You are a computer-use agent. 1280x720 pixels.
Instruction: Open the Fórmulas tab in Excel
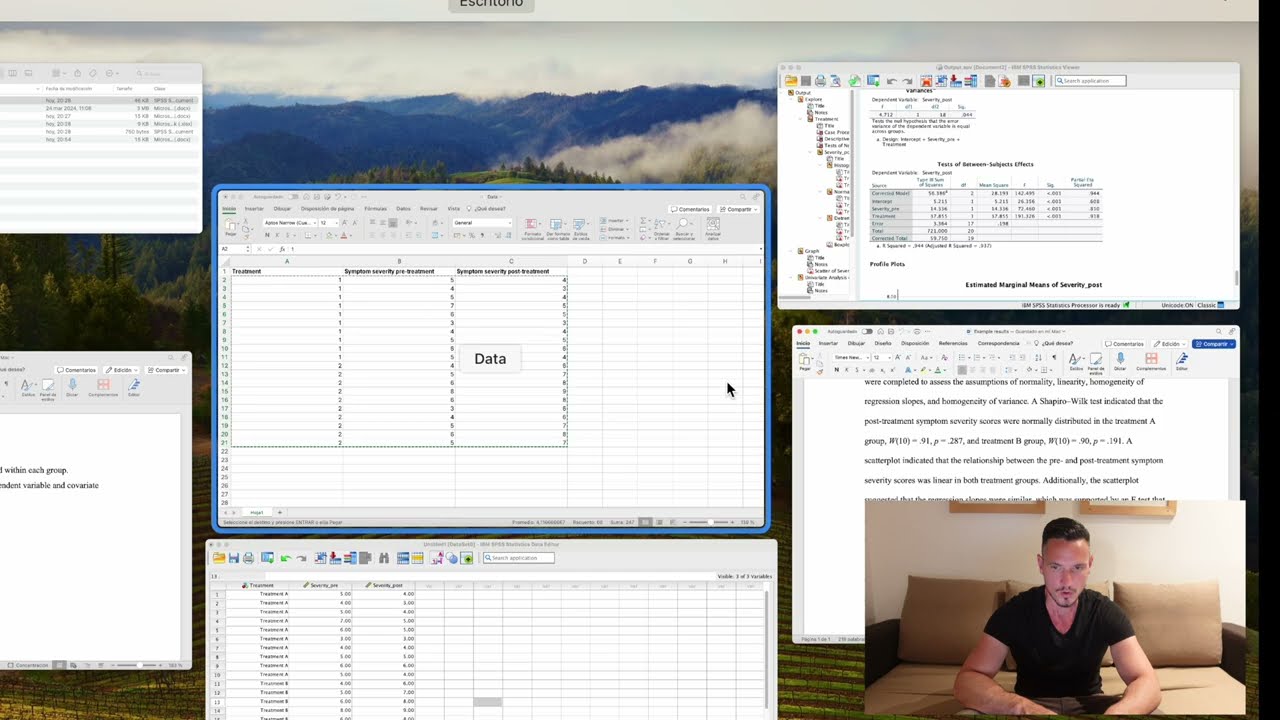pyautogui.click(x=375, y=209)
